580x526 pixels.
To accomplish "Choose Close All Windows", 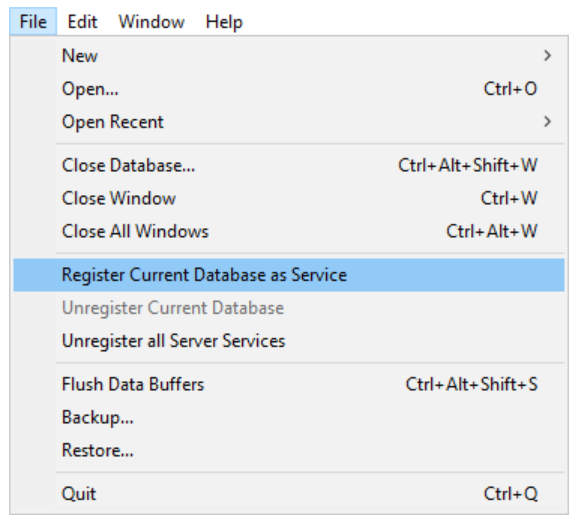I will pyautogui.click(x=289, y=231).
